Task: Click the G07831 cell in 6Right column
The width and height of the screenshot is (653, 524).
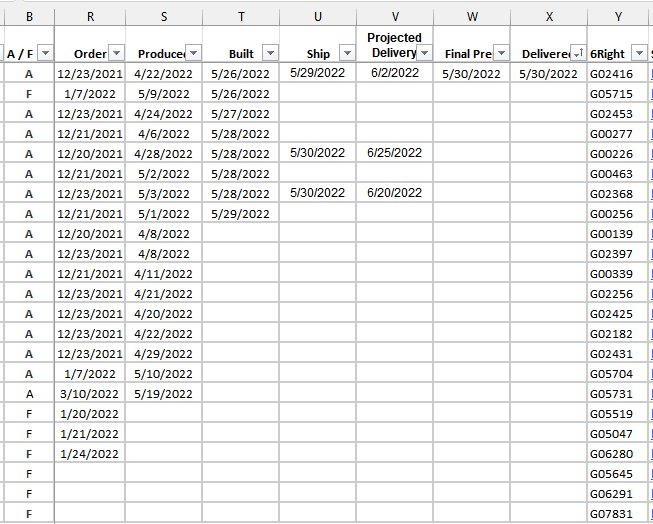Action: [611, 514]
